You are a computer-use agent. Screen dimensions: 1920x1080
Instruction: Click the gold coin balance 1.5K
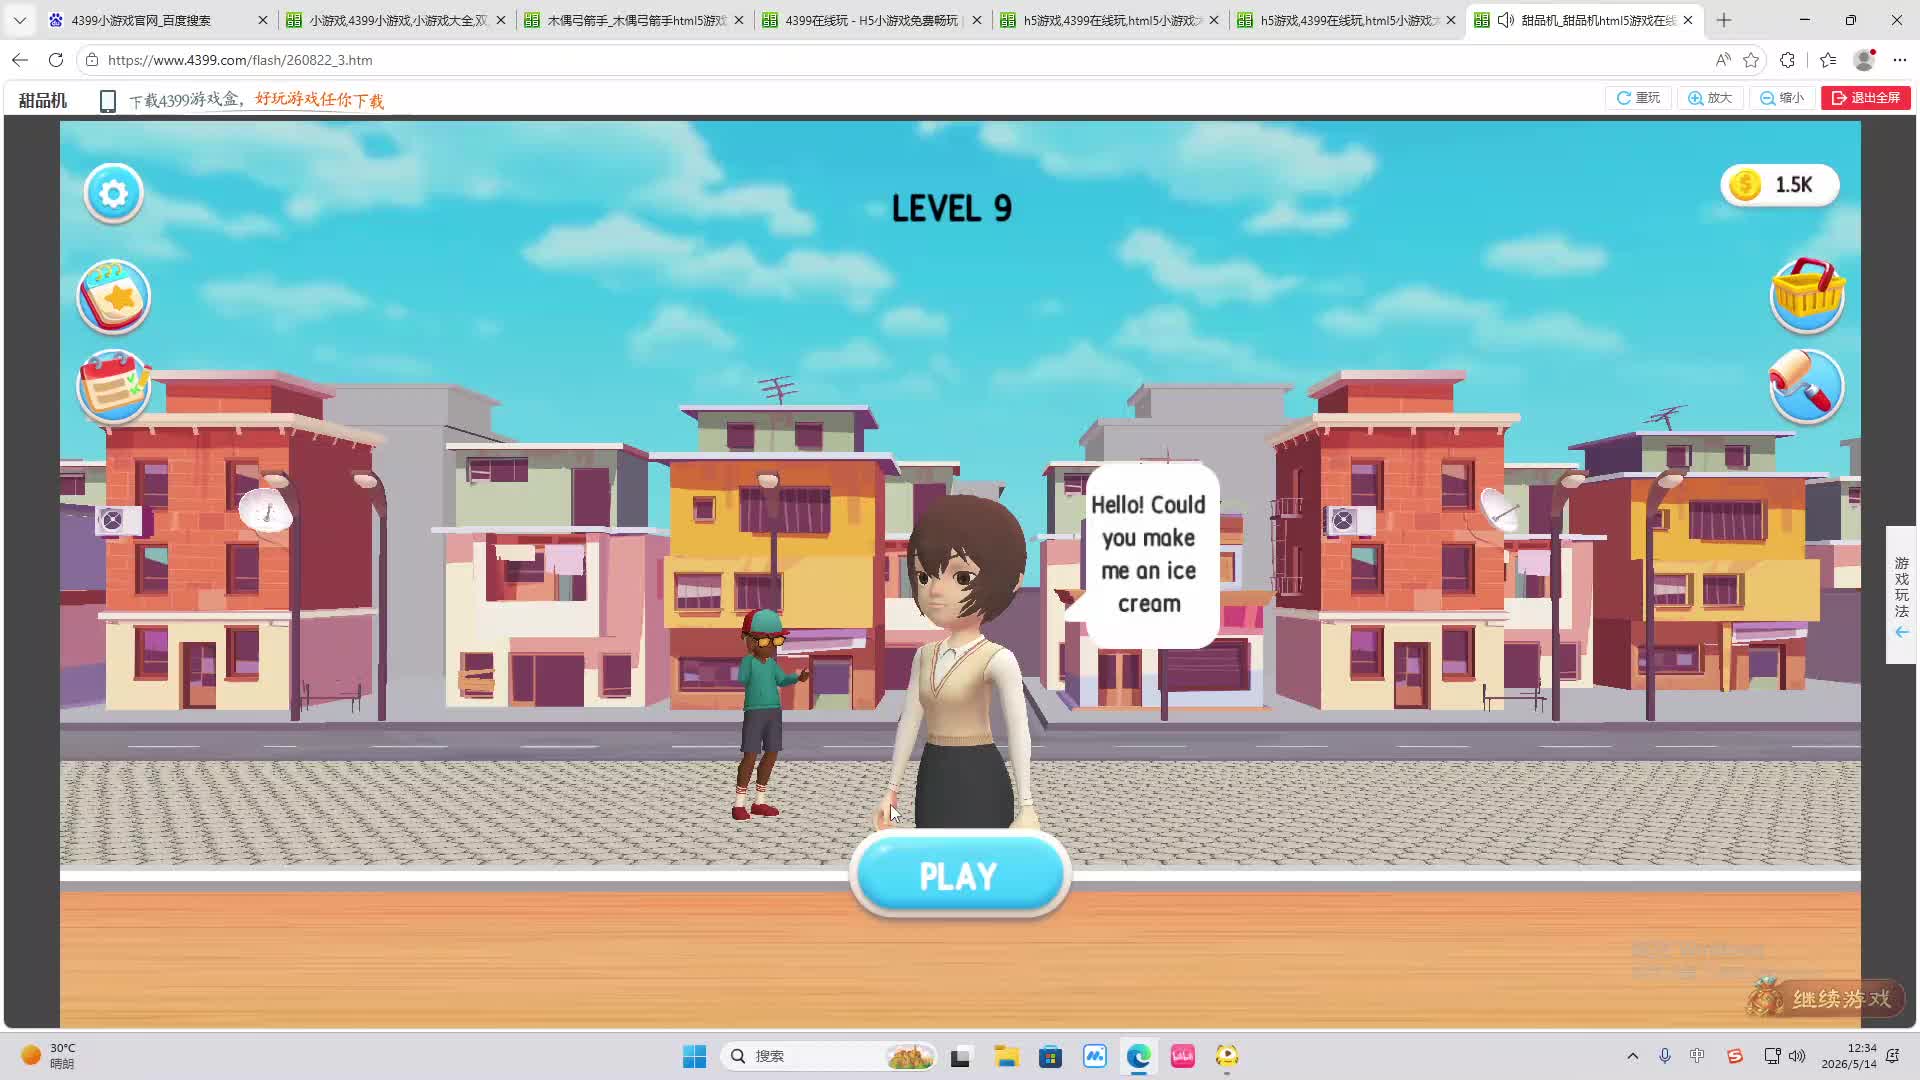click(x=1779, y=185)
